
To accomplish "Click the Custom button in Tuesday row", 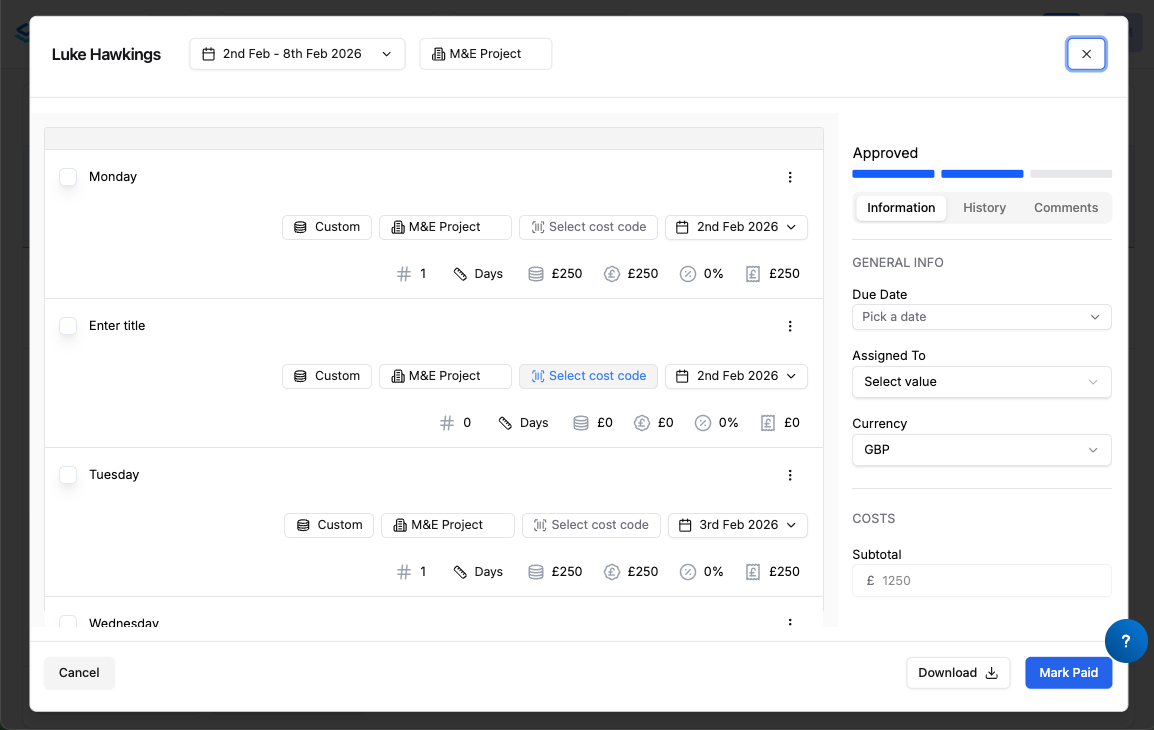I will click(329, 525).
